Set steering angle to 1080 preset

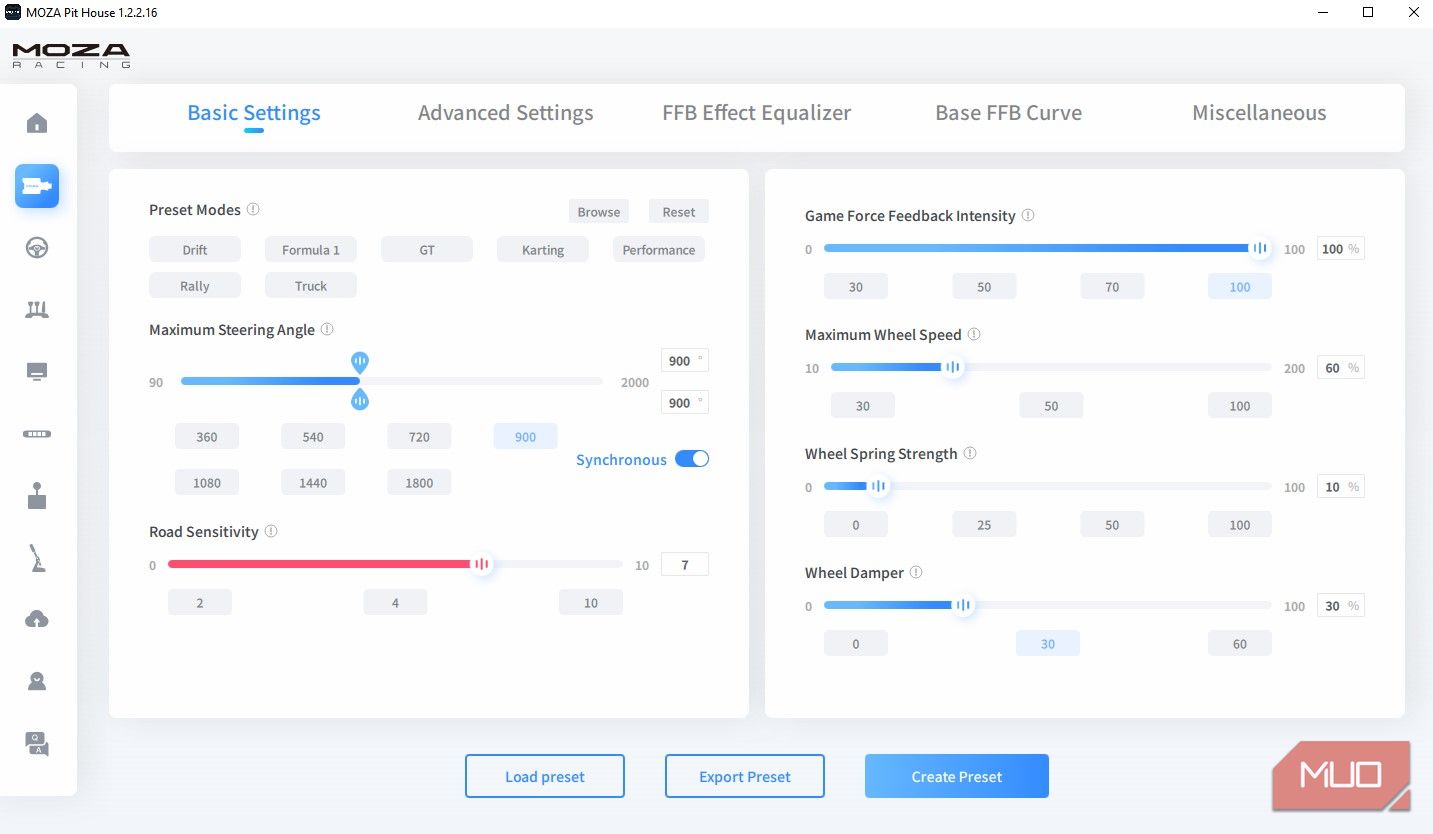(207, 483)
